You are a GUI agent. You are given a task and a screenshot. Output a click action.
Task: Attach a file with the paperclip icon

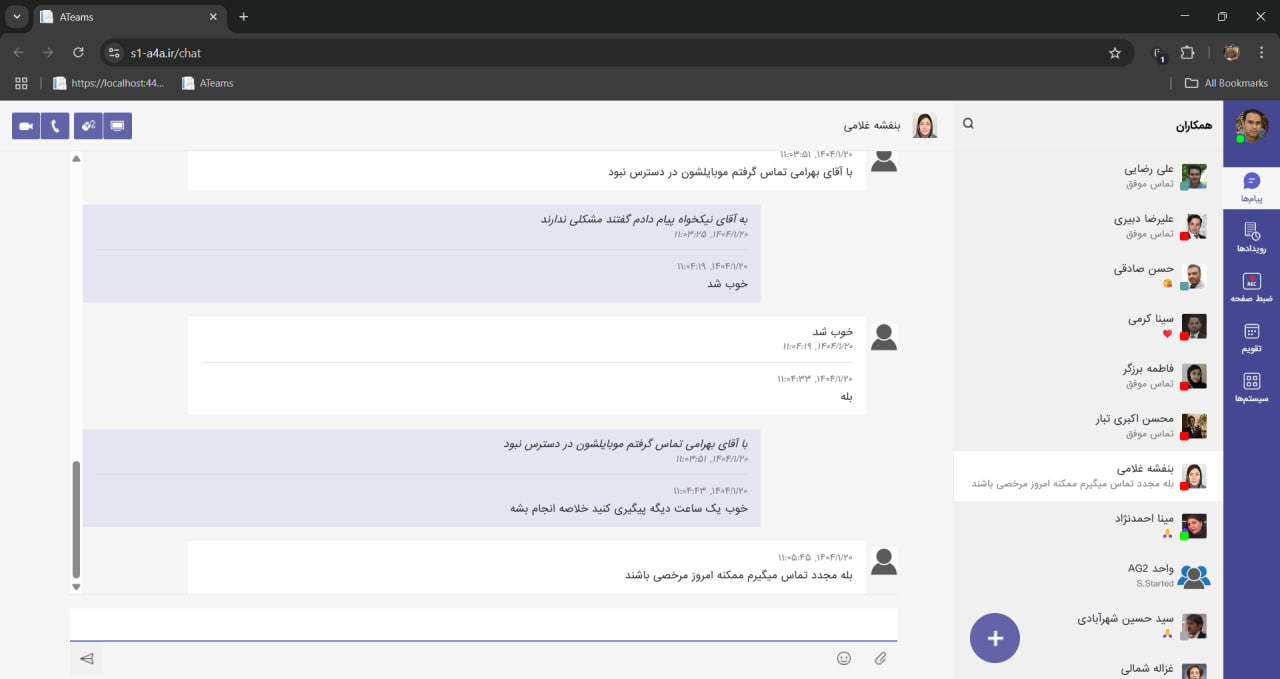pos(880,658)
